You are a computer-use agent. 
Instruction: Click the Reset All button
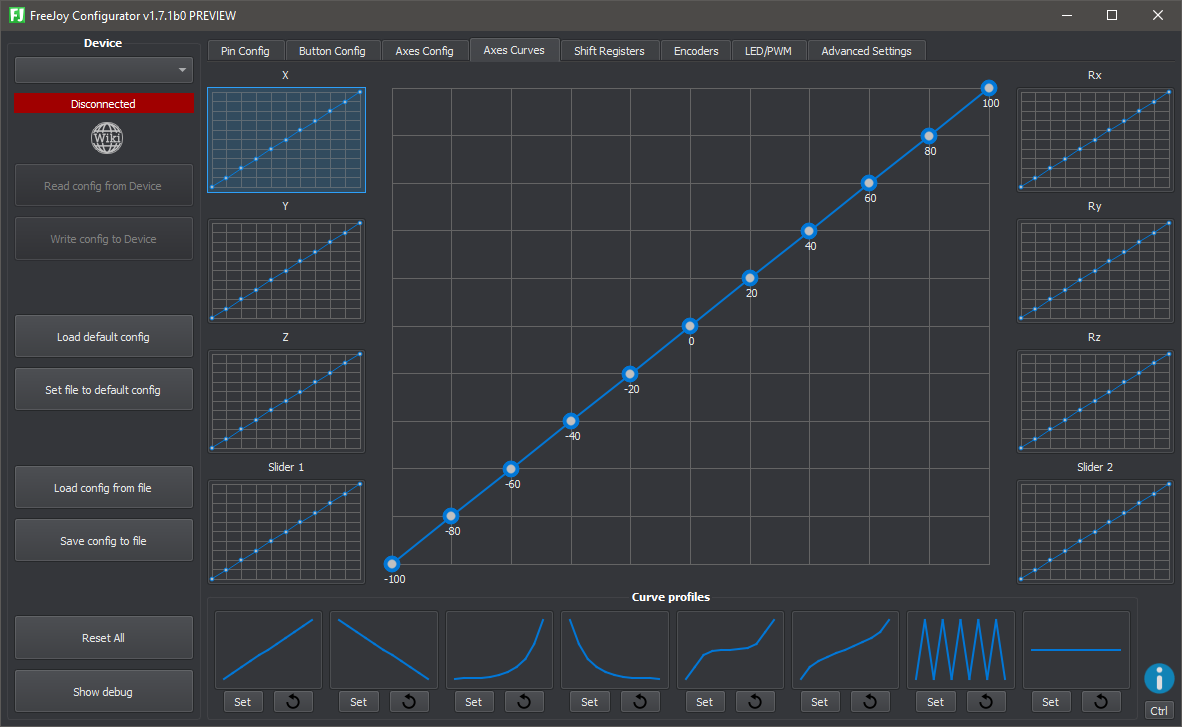point(103,637)
